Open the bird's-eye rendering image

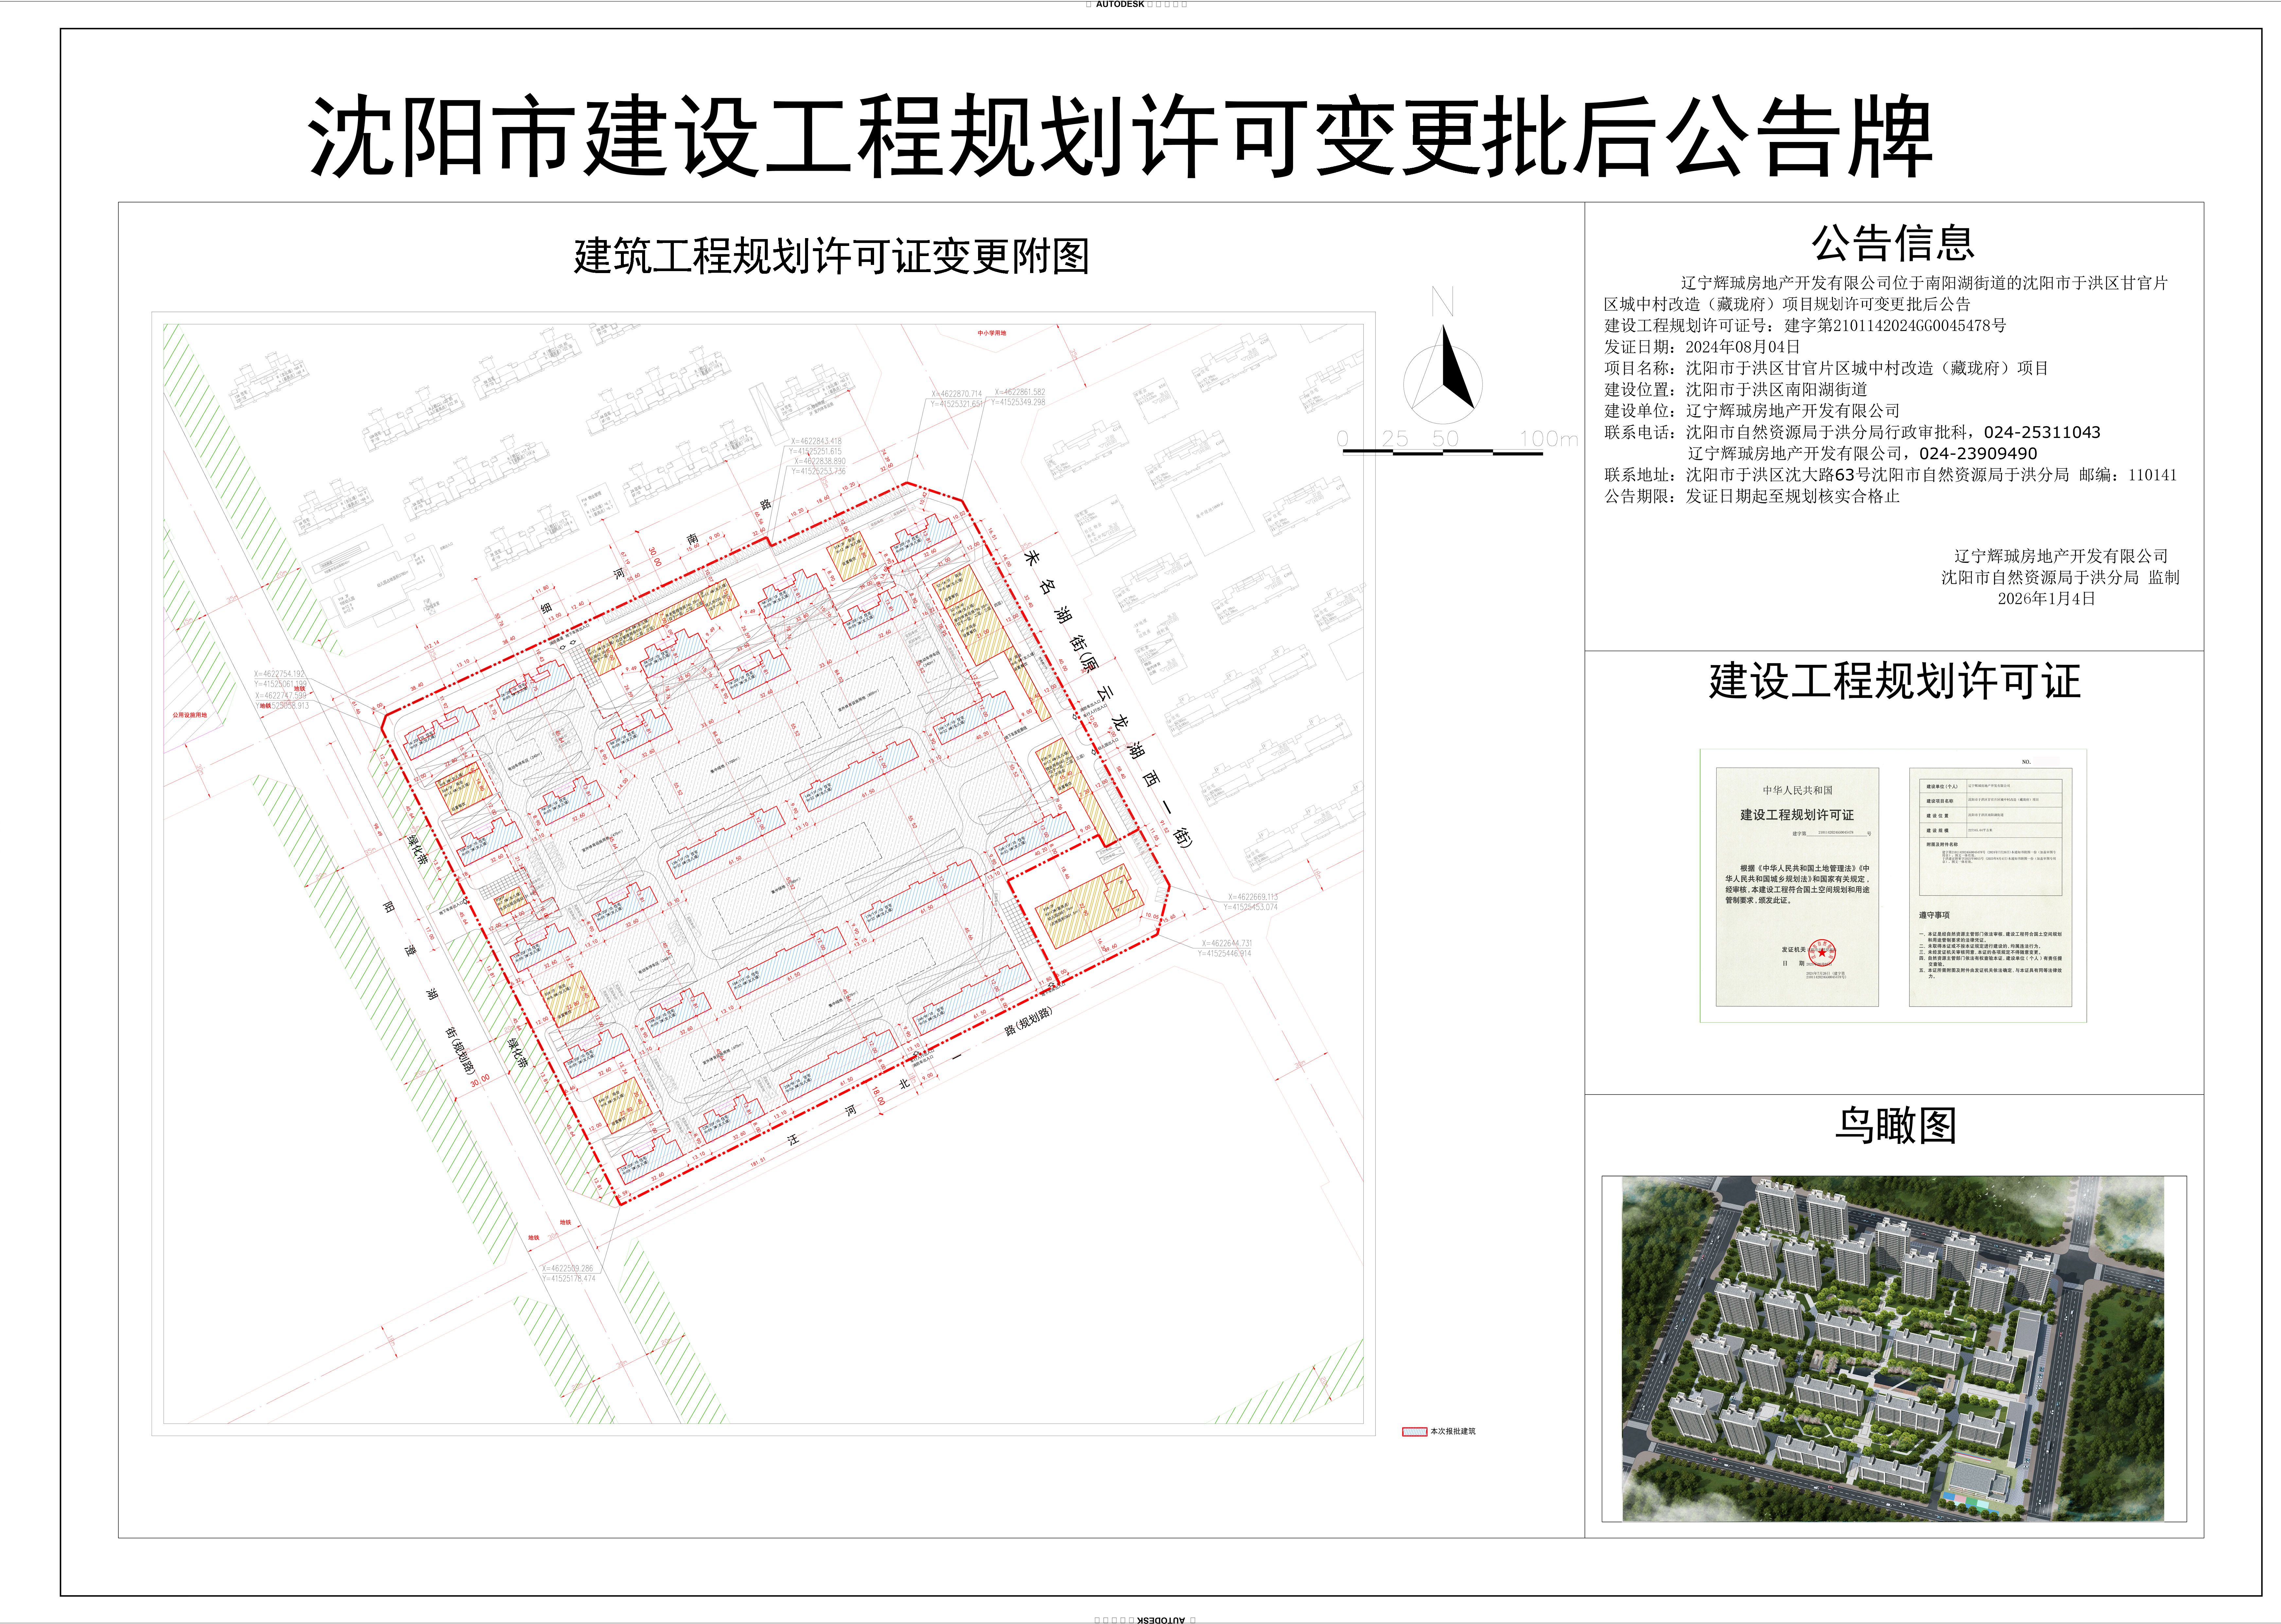point(1893,1348)
